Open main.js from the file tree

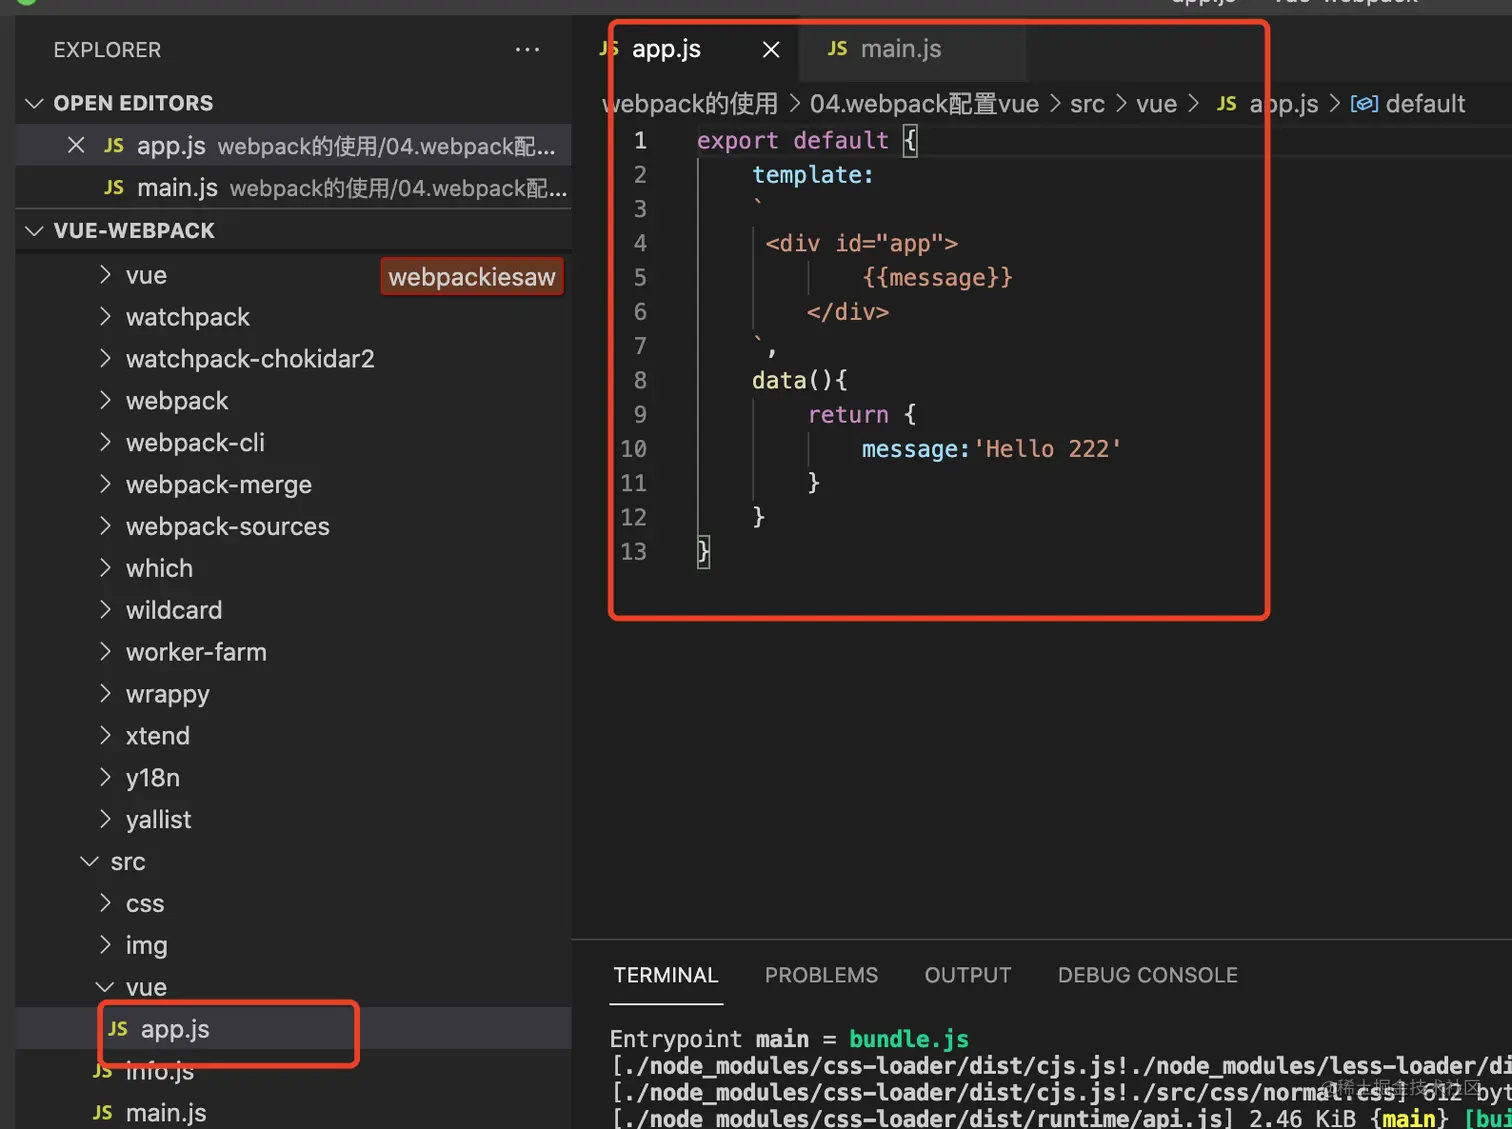tap(294, 1113)
